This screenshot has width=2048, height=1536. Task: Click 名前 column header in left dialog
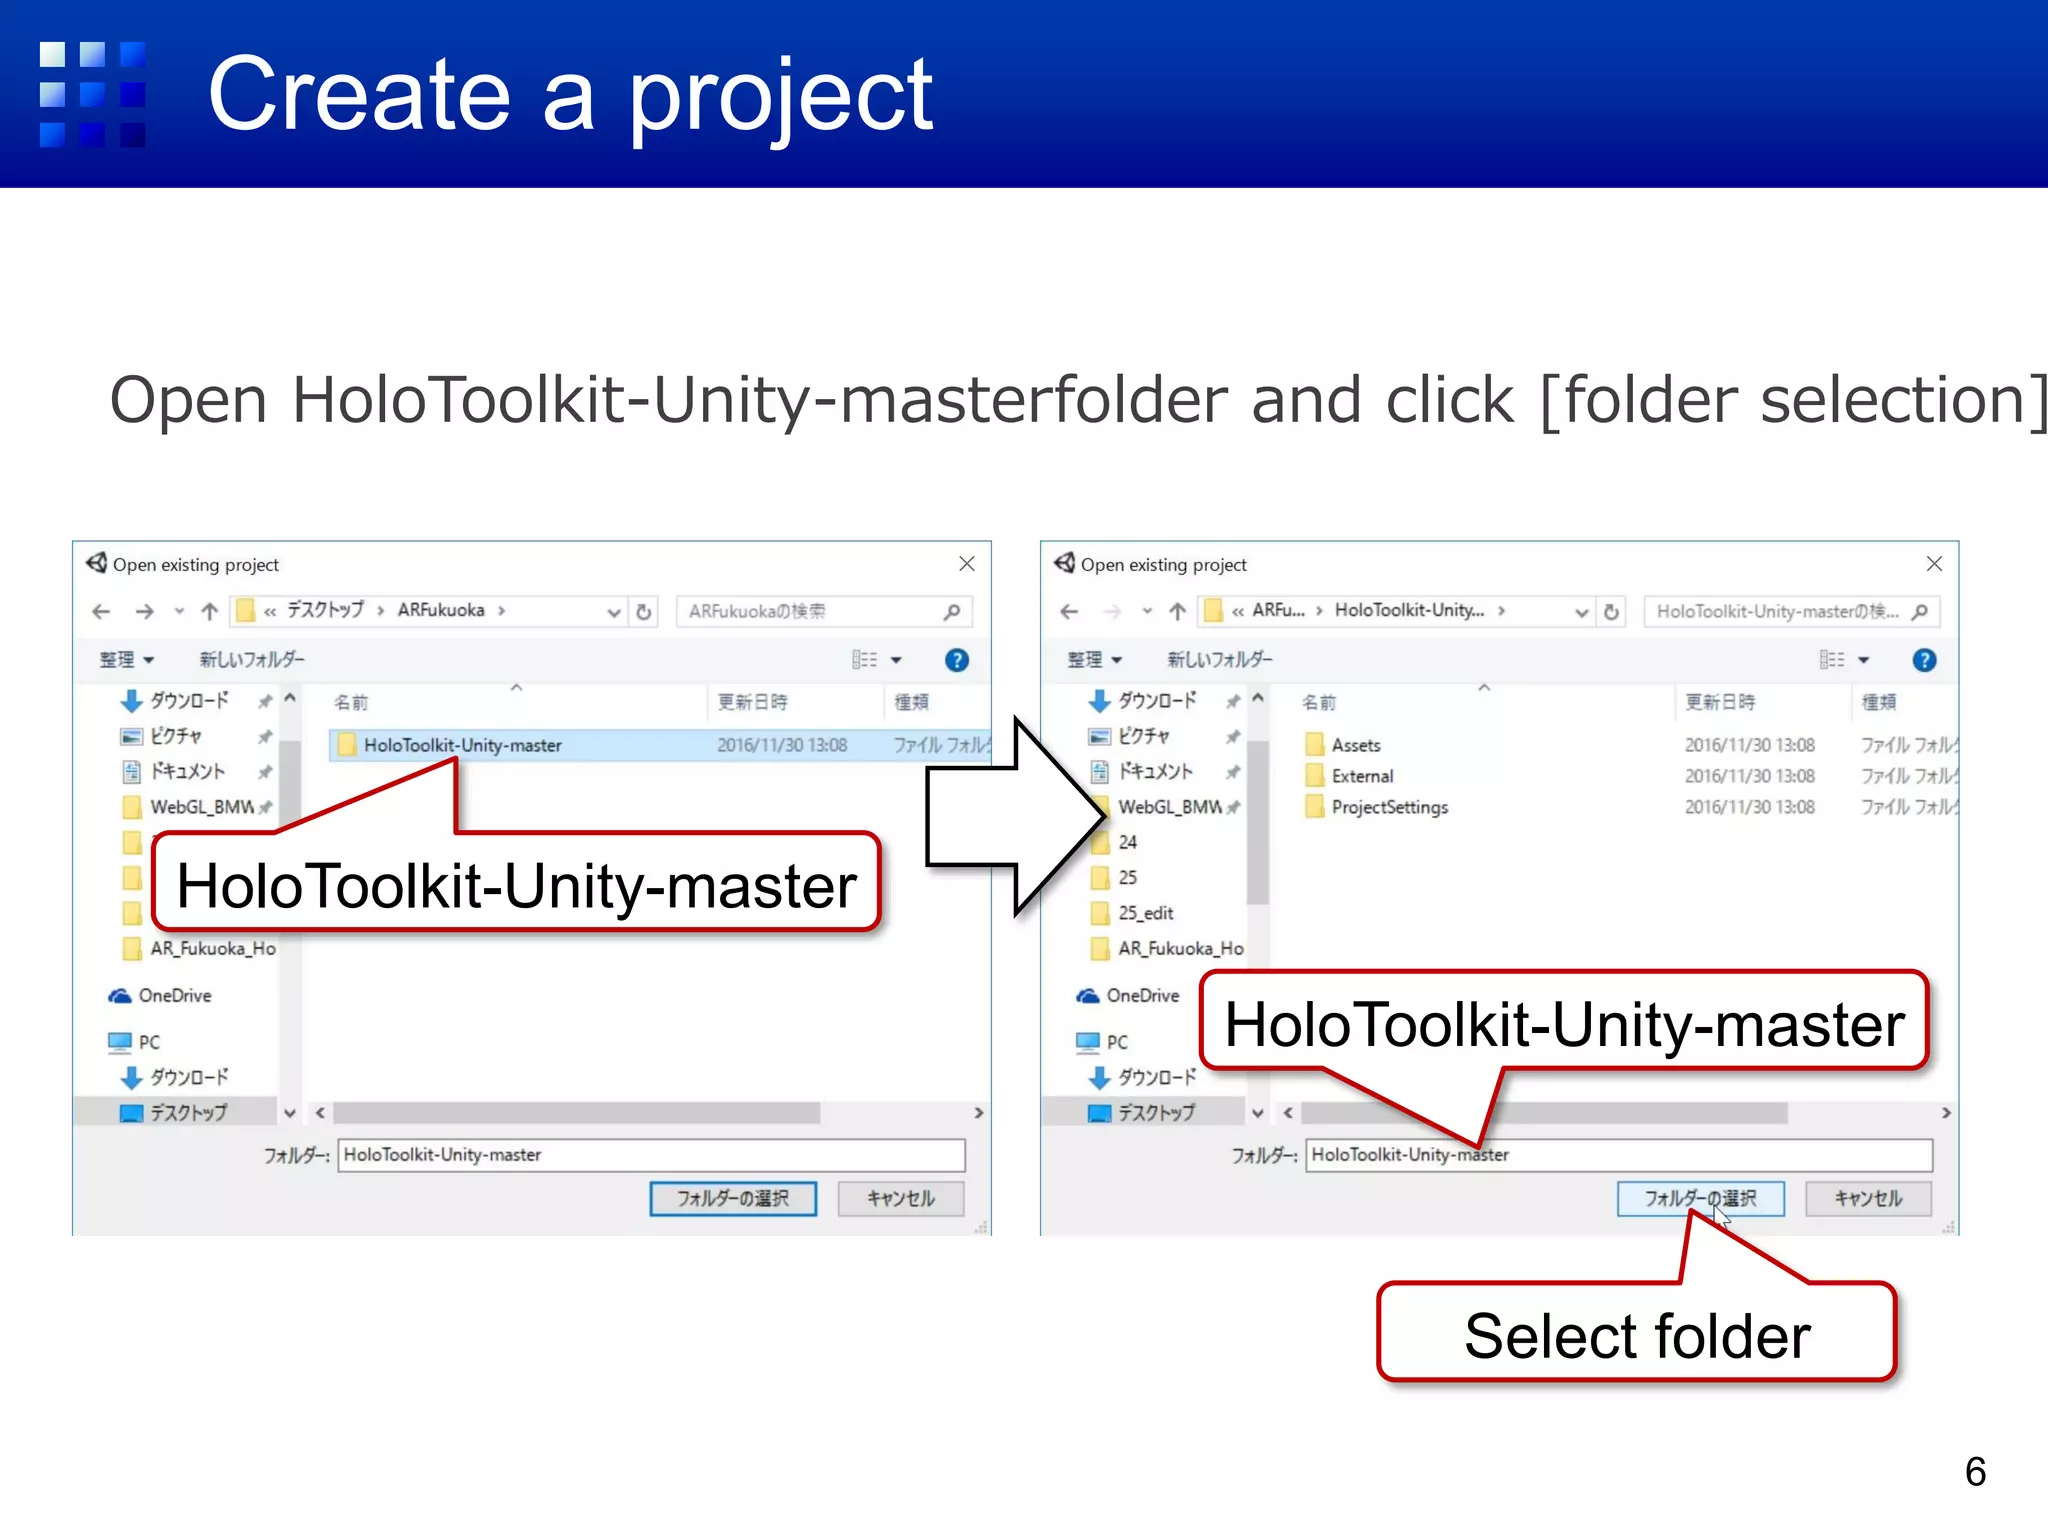click(x=351, y=702)
